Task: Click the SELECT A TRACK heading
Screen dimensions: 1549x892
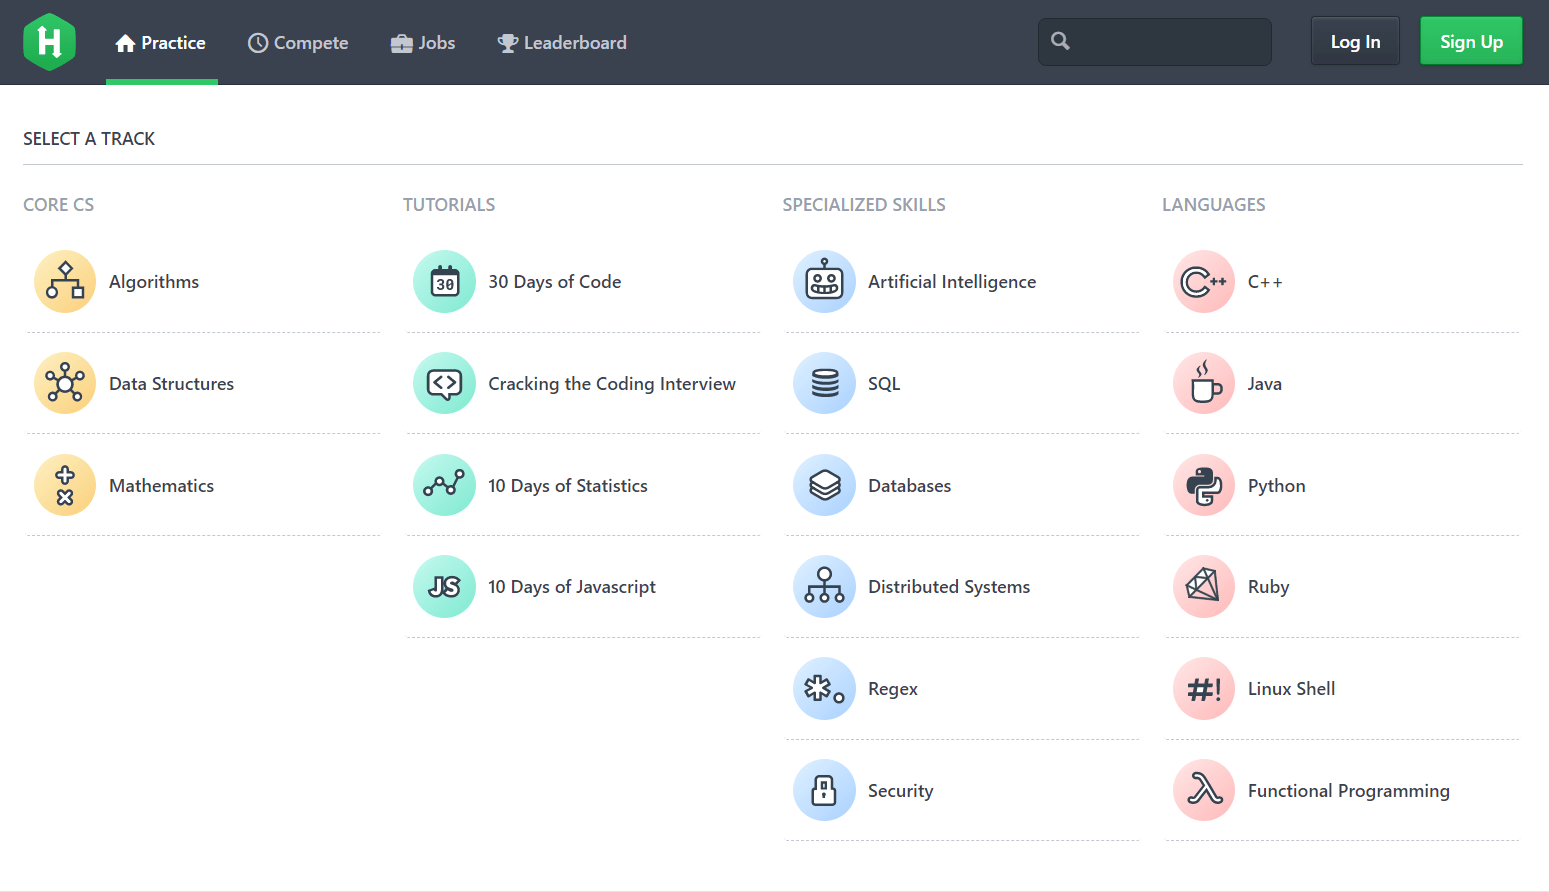Action: click(89, 139)
